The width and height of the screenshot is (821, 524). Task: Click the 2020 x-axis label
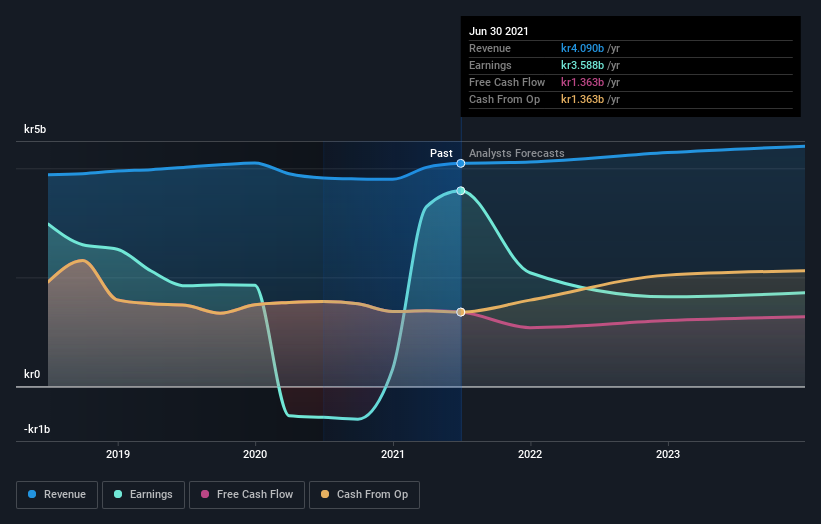click(255, 454)
